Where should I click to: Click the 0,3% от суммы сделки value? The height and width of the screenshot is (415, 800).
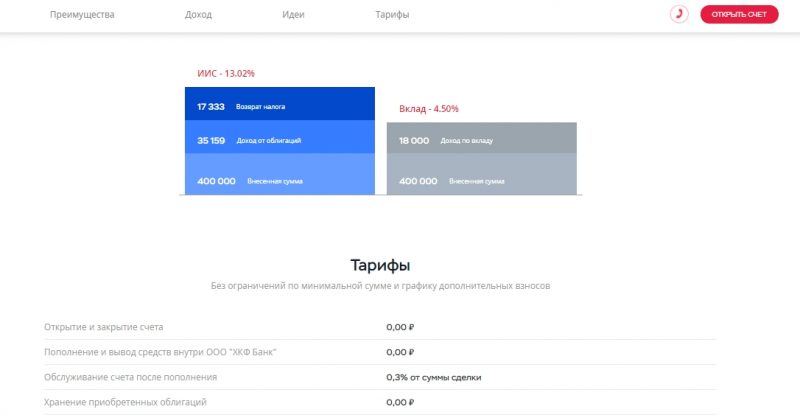(x=434, y=377)
